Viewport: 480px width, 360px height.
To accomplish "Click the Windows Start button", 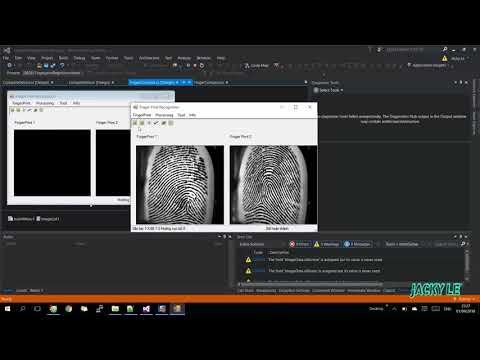I will (7, 309).
